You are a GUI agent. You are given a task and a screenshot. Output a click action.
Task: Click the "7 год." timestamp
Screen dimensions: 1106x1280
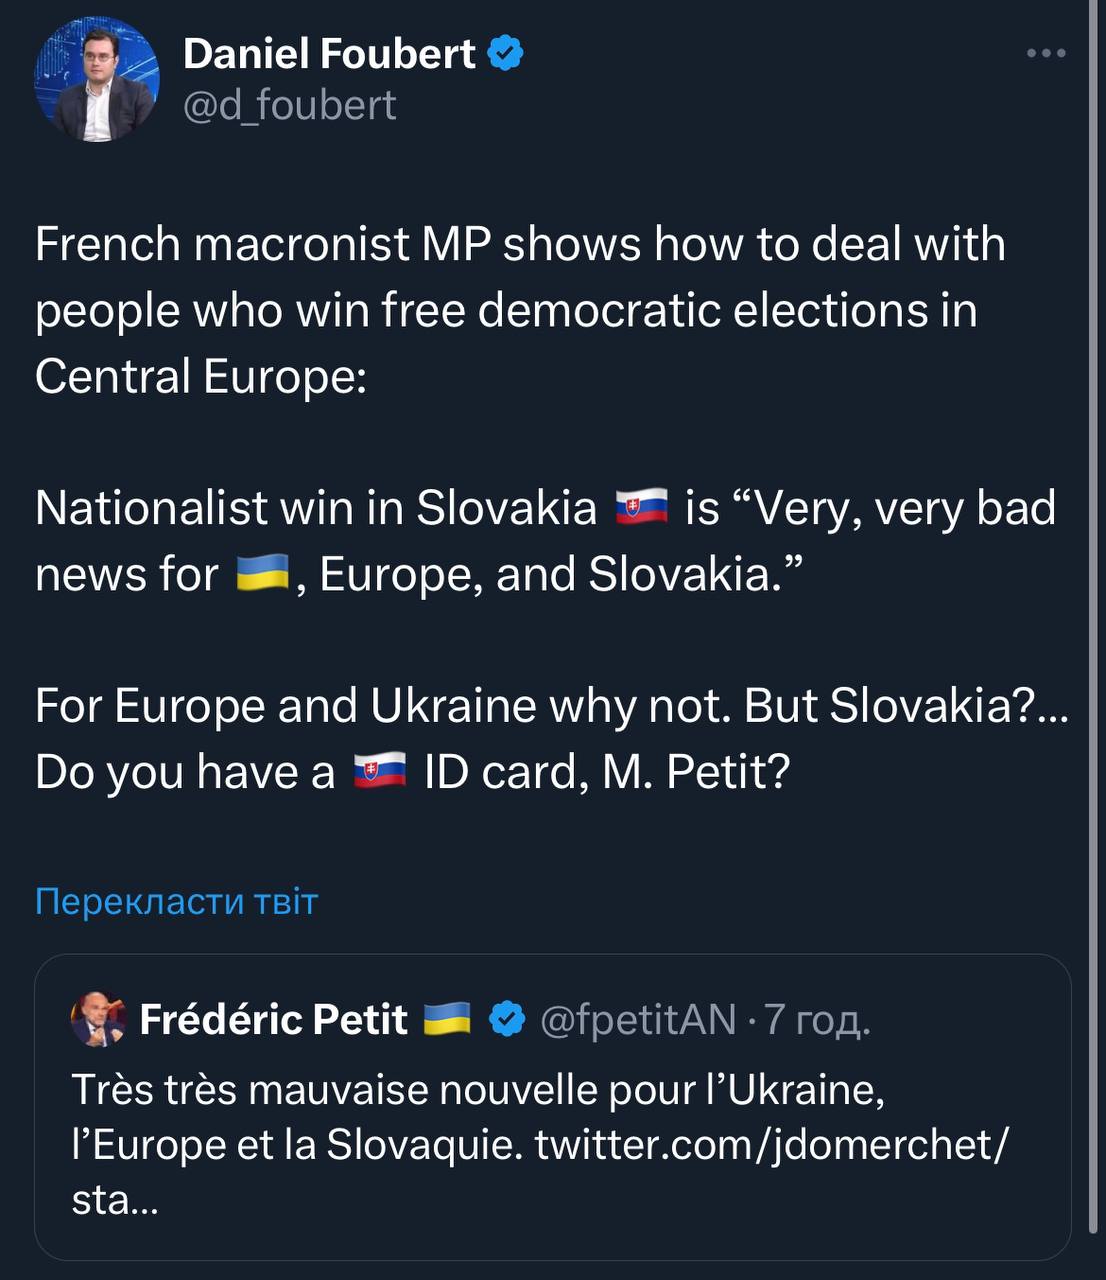(x=818, y=1020)
